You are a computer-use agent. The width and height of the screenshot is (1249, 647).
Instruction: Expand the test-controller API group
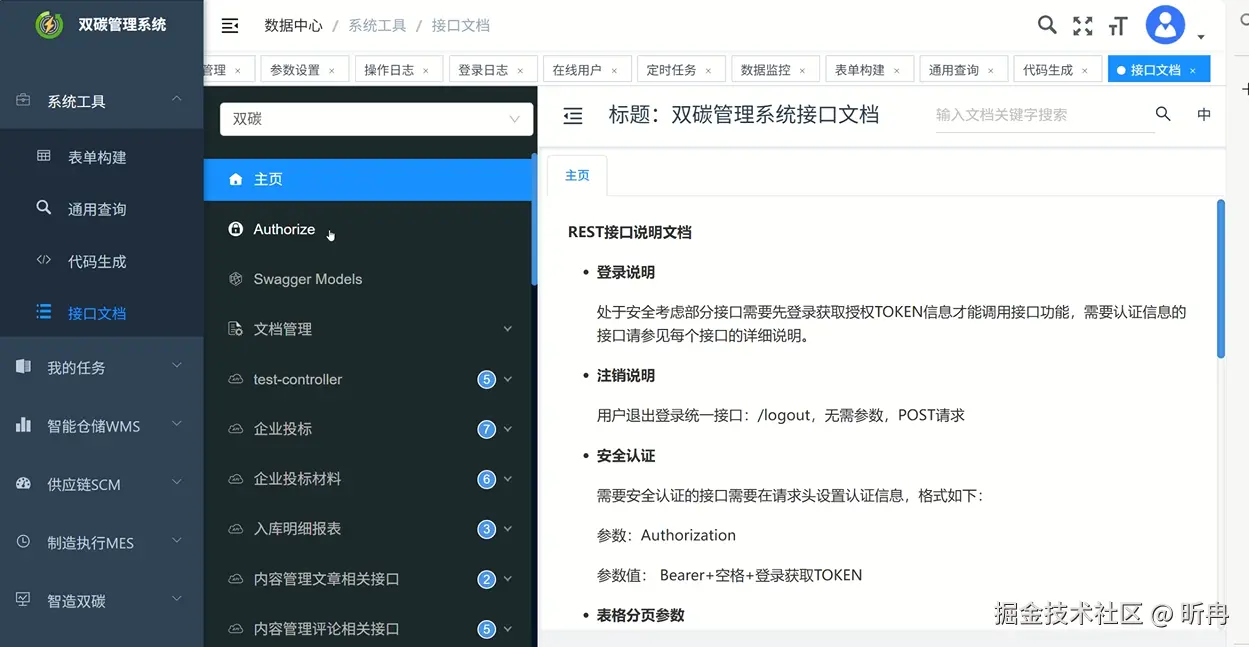coord(368,379)
